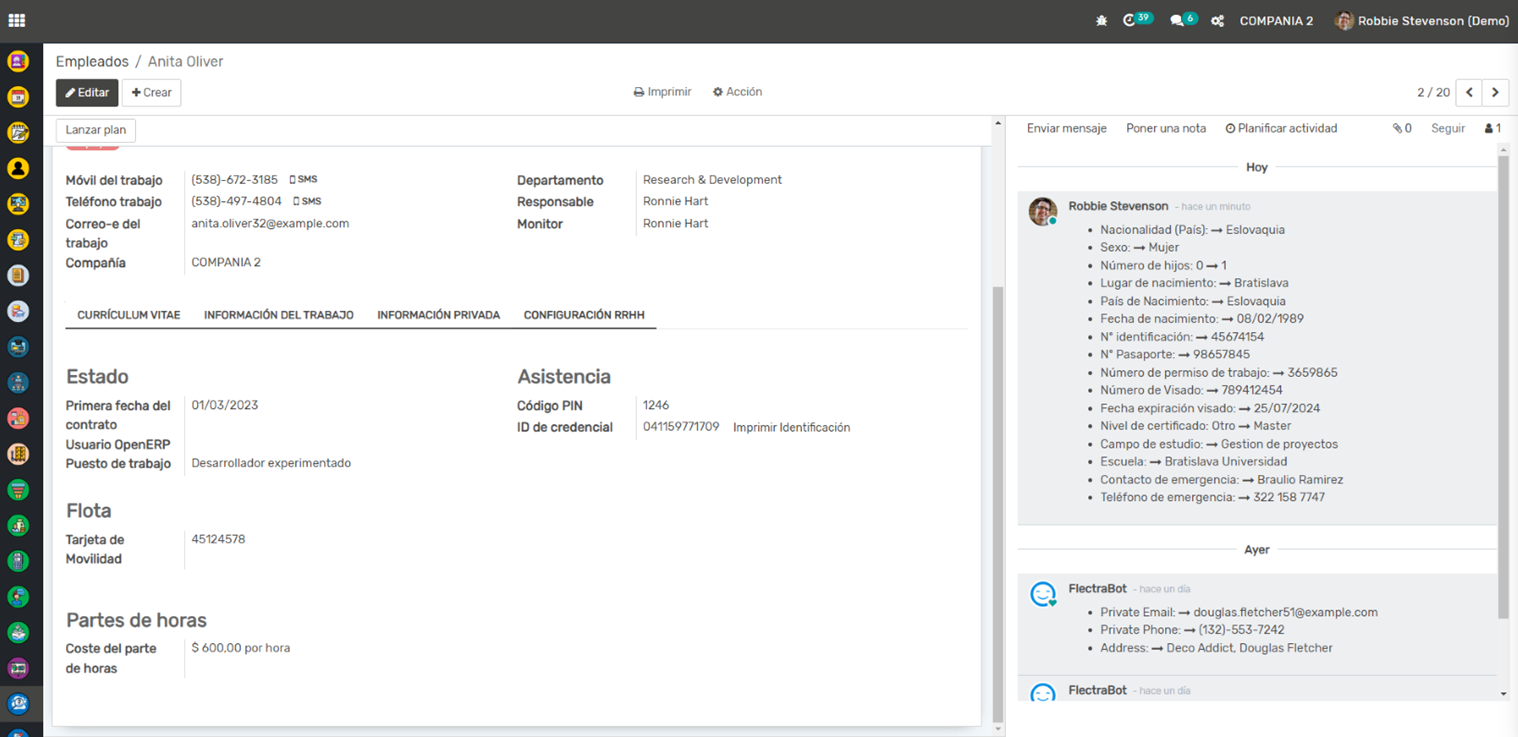Click the Empleados breadcrumb link
The width and height of the screenshot is (1518, 737).
click(92, 62)
